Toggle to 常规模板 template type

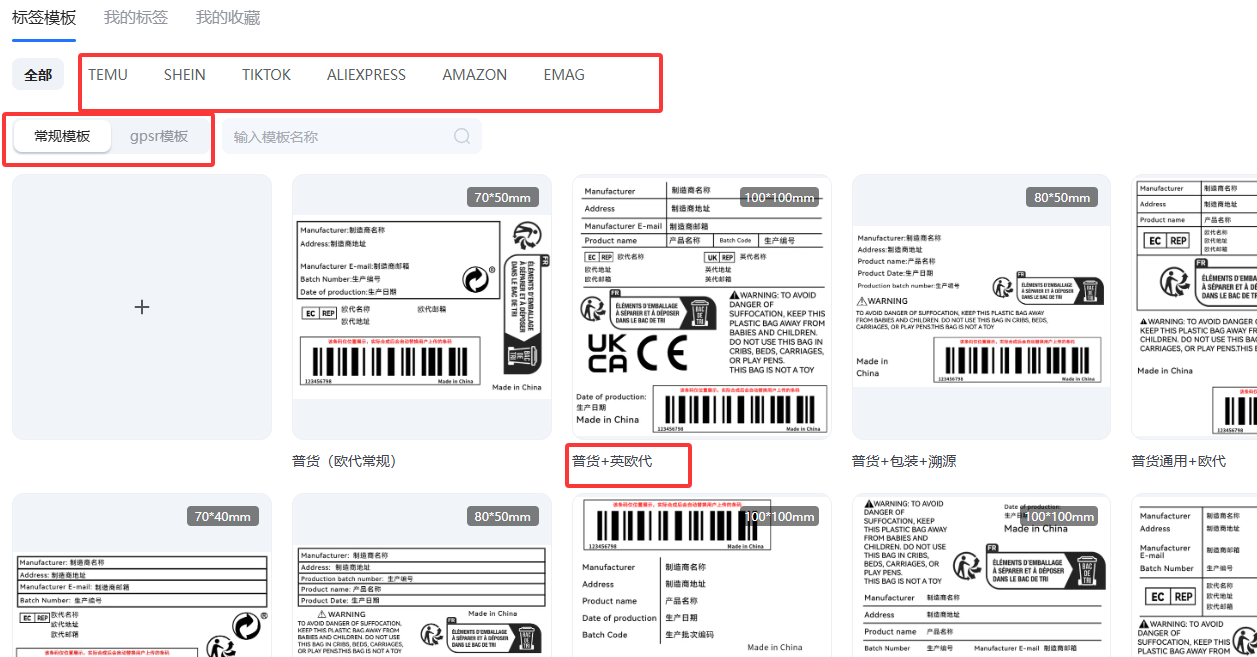pos(62,136)
